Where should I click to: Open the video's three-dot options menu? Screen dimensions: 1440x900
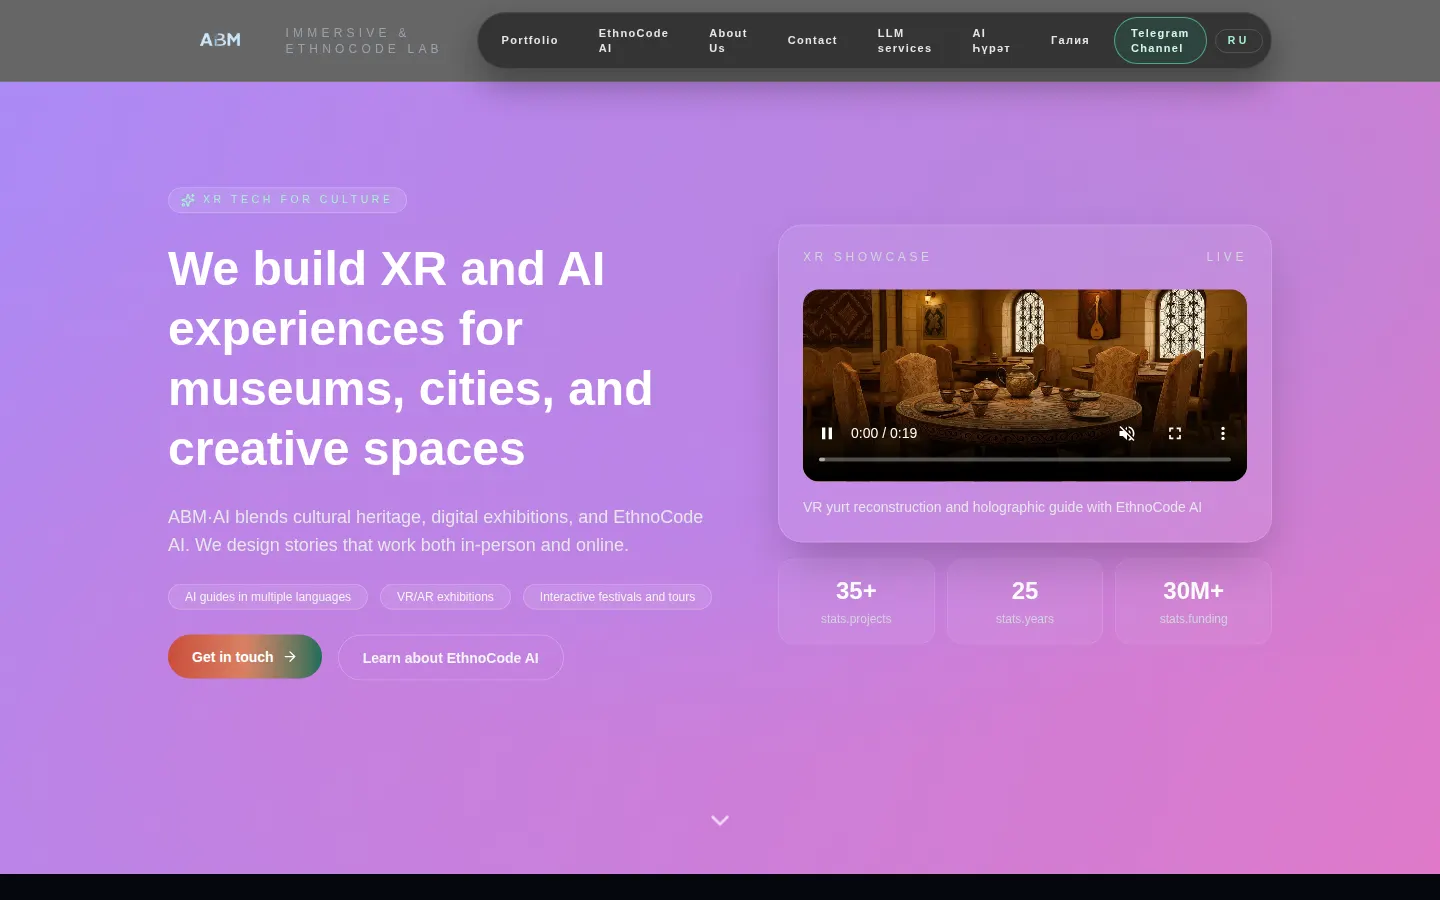(x=1223, y=433)
